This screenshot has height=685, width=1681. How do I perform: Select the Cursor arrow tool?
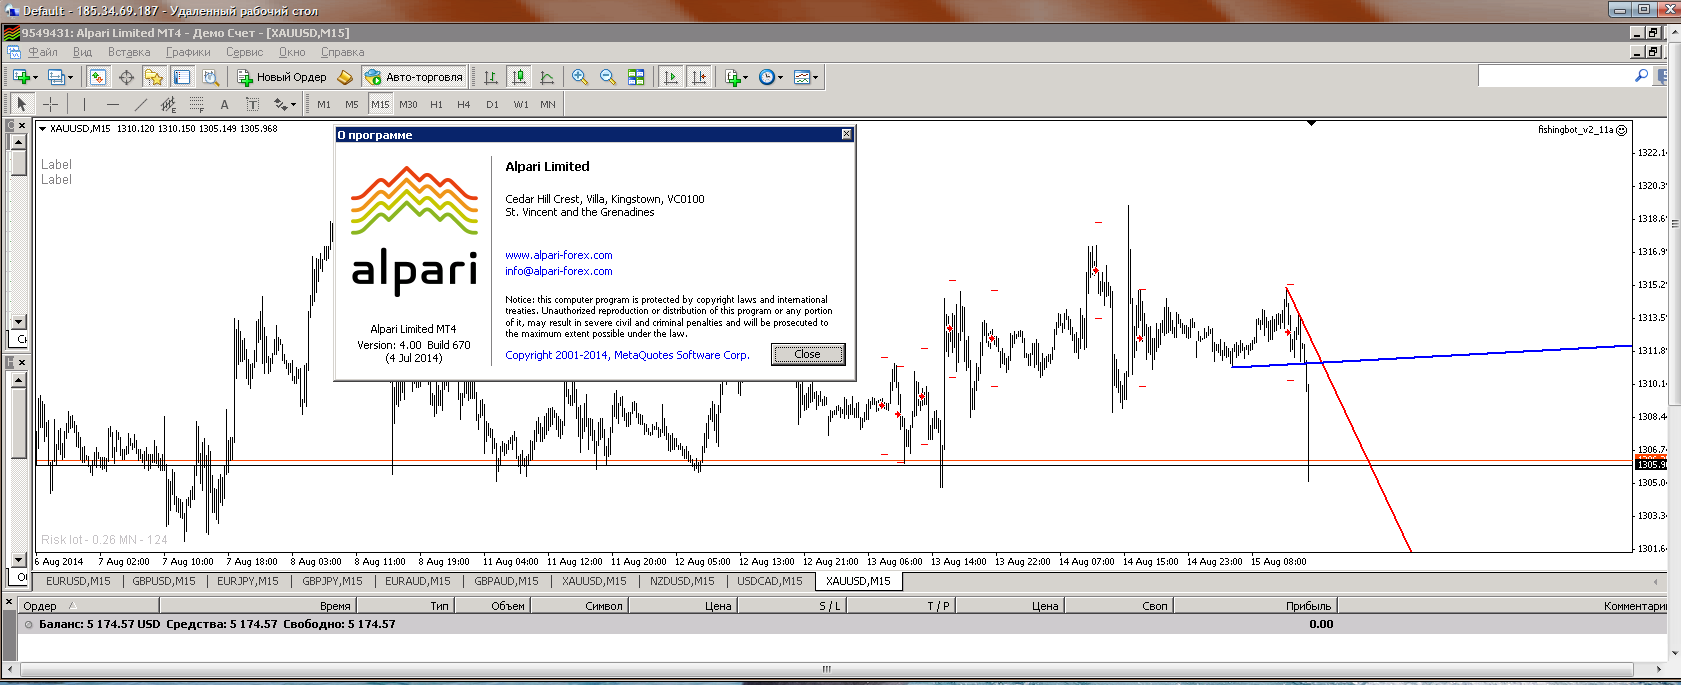coord(22,104)
